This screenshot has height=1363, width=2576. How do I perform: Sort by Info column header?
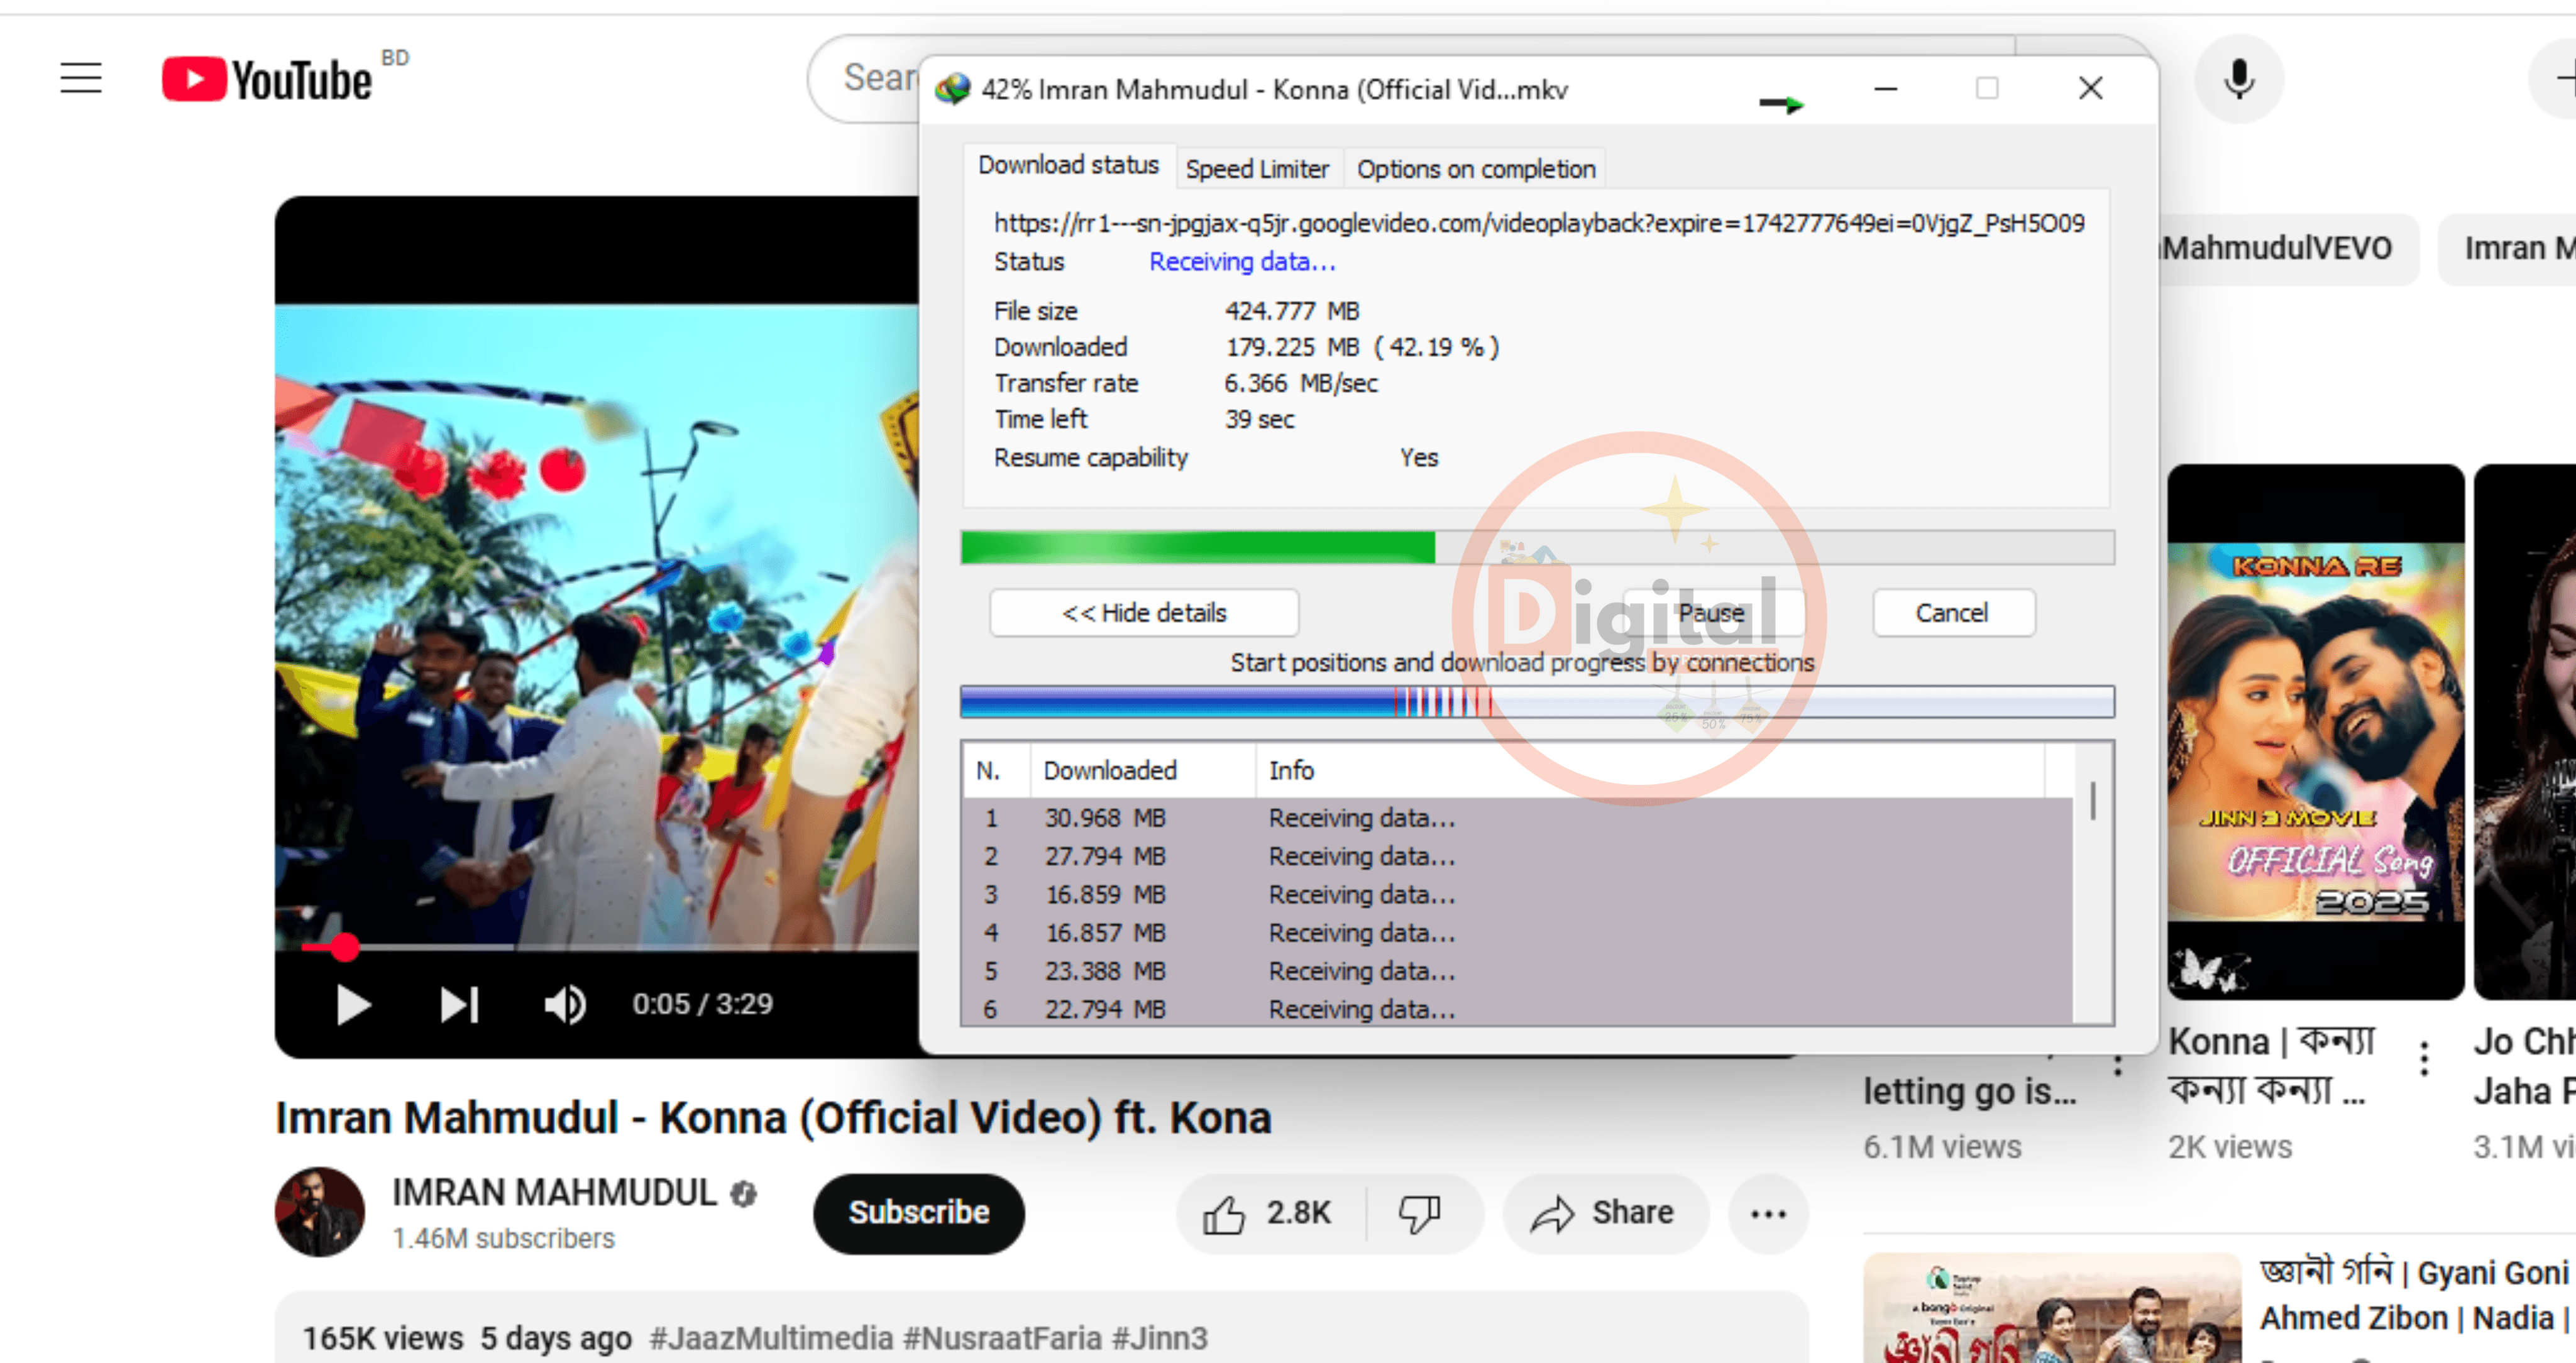pyautogui.click(x=1650, y=770)
